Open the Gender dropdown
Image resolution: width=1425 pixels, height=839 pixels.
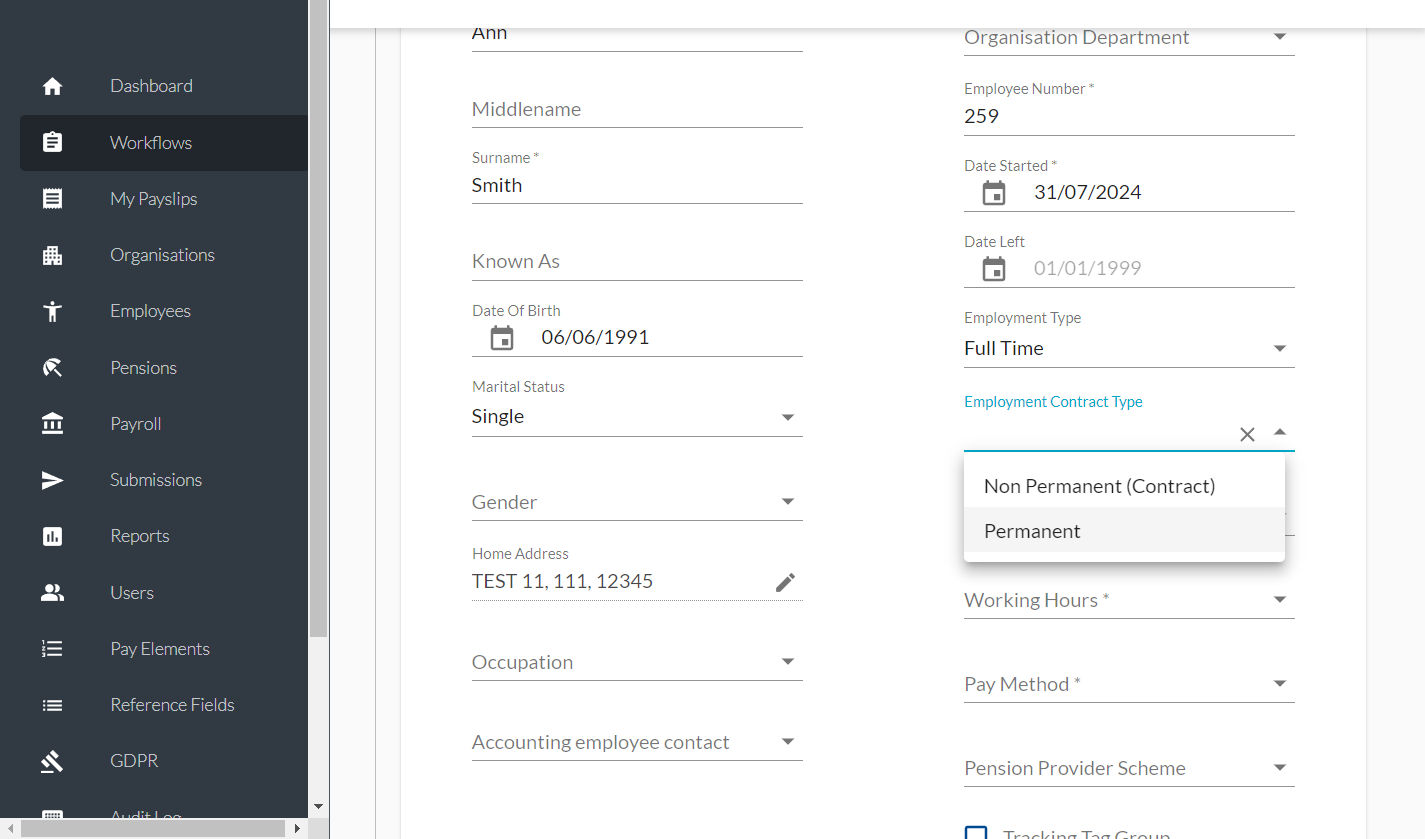[x=788, y=502]
